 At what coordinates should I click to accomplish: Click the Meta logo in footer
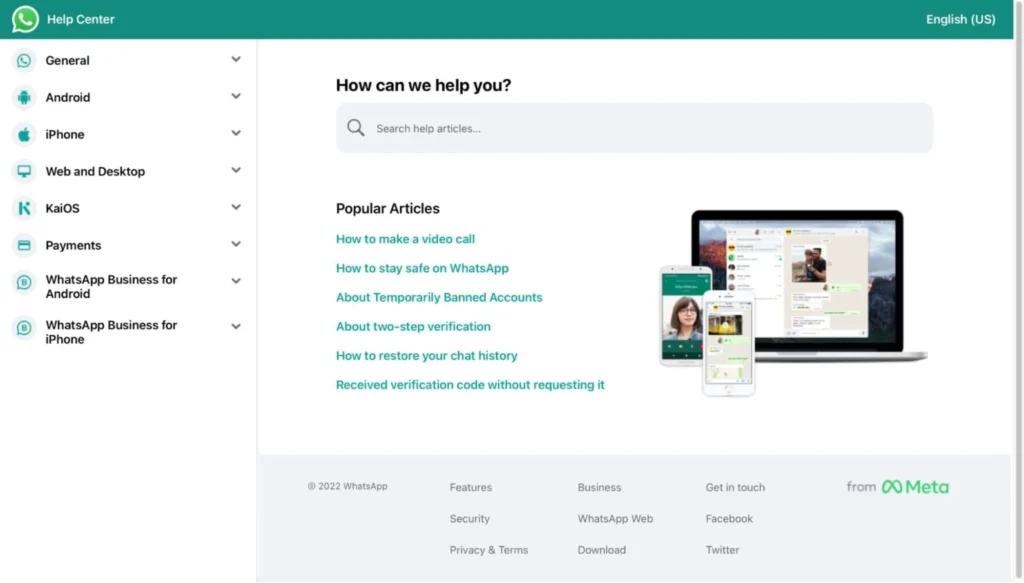click(915, 487)
